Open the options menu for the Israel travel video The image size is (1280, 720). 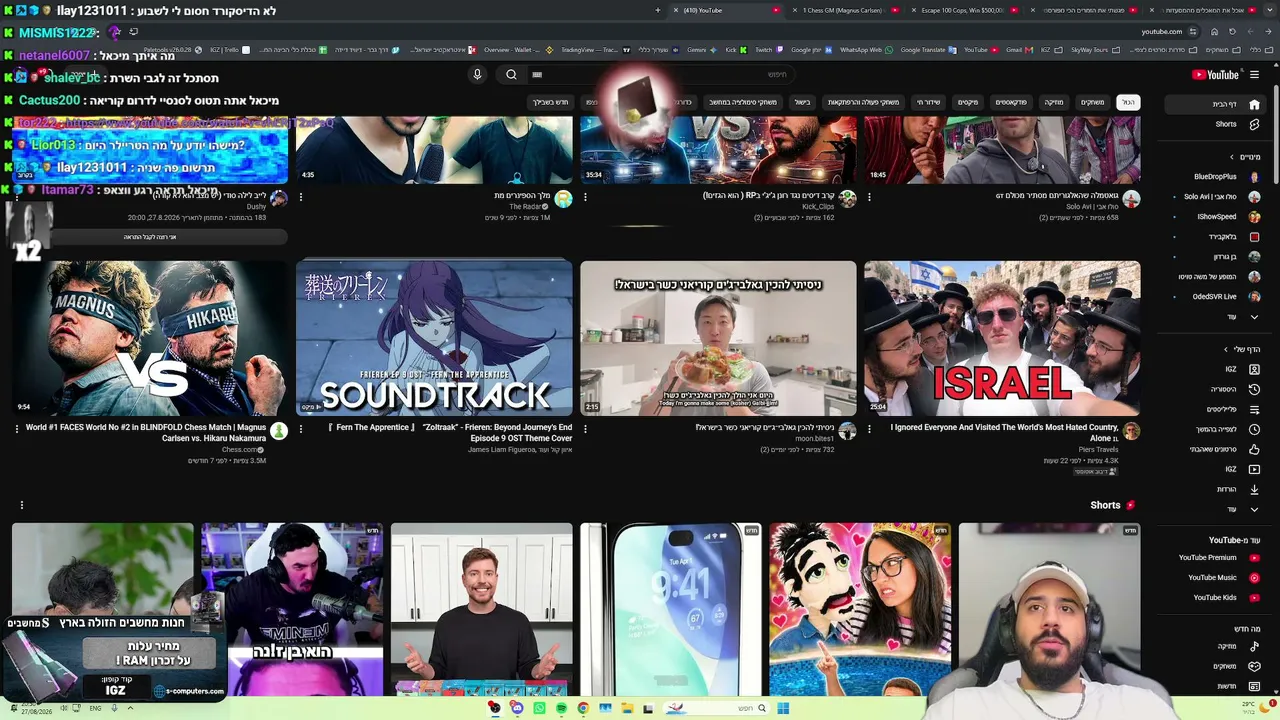pos(869,429)
